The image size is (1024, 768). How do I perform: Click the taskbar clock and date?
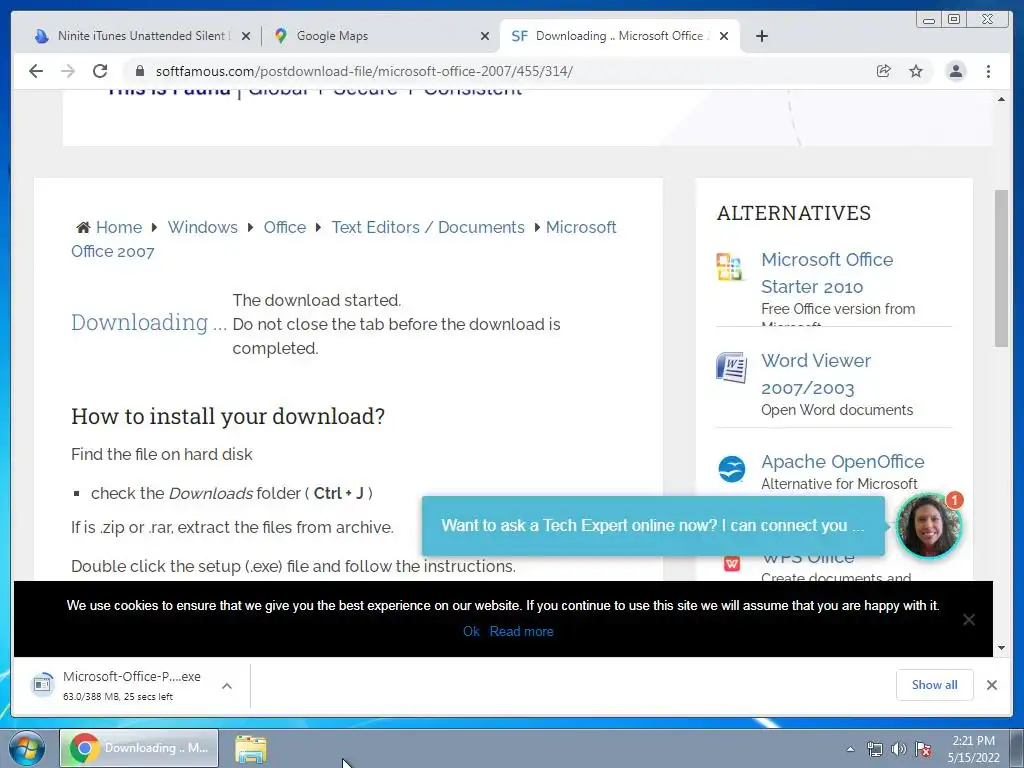[973, 749]
